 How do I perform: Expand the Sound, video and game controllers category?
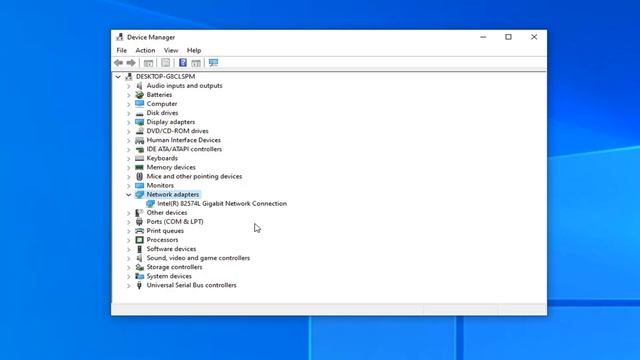coord(129,258)
